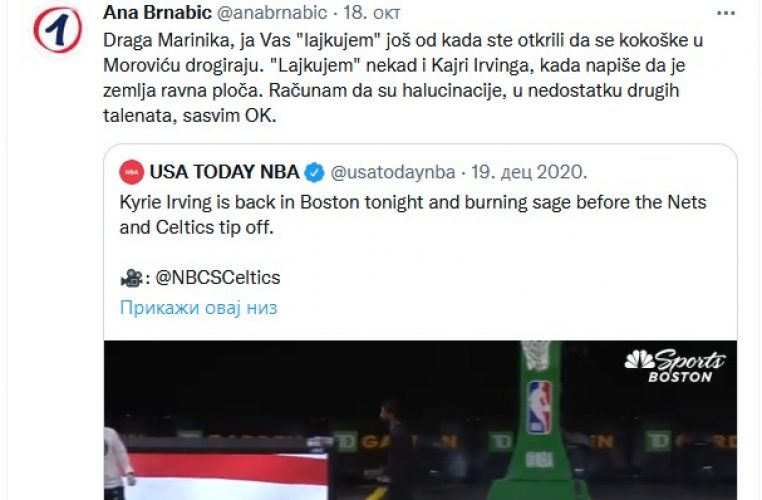Screen dimensions: 762x500
Task: Open the quoted tweet text about Kyrie Irving
Action: point(413,215)
